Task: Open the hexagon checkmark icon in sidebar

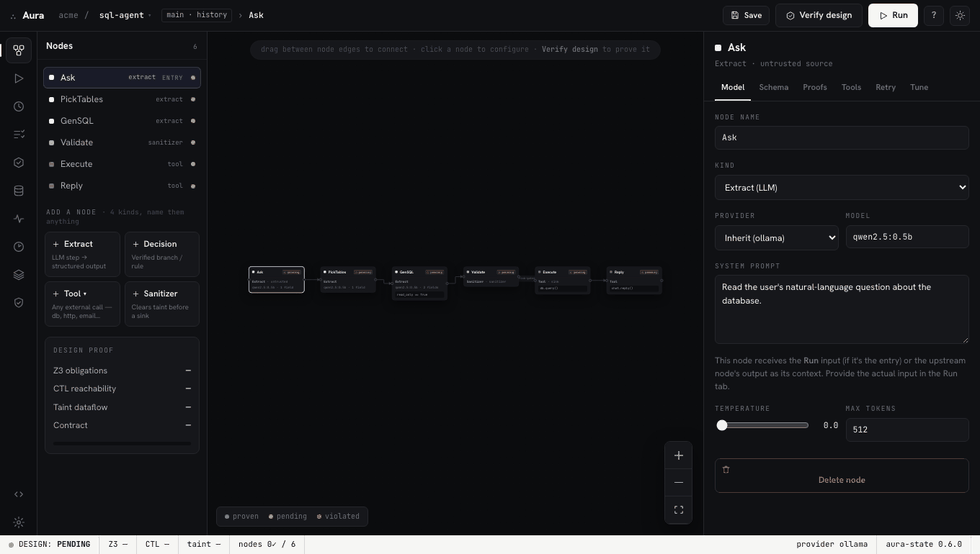Action: 19,163
